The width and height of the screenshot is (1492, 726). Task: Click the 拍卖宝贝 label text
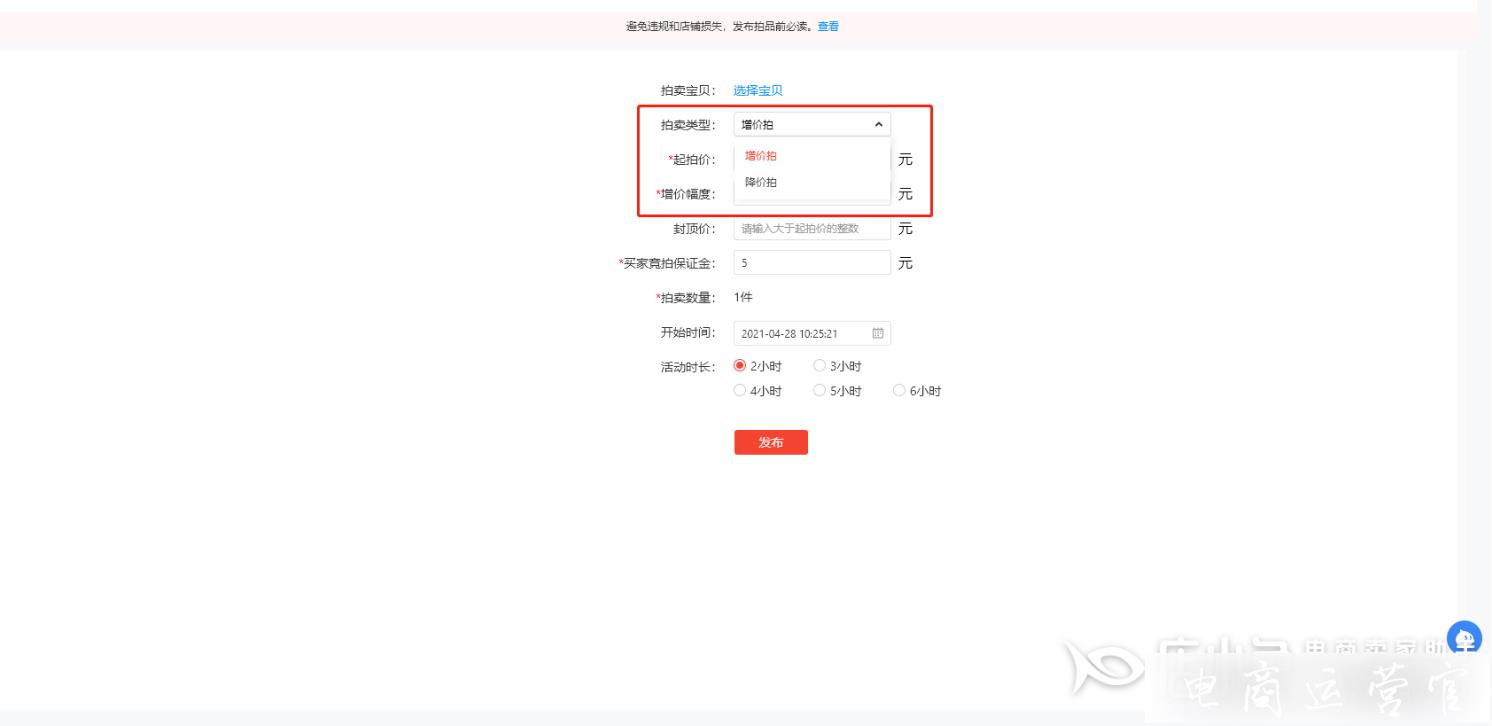point(689,91)
